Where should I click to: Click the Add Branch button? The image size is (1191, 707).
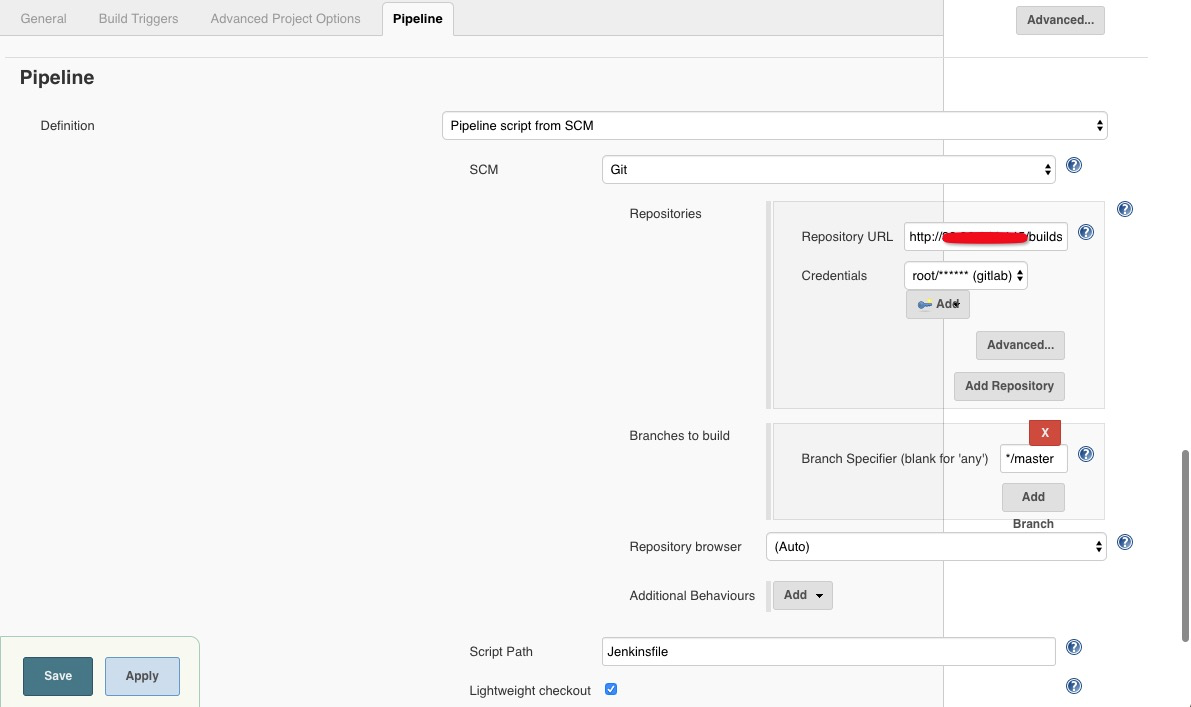point(1033,497)
